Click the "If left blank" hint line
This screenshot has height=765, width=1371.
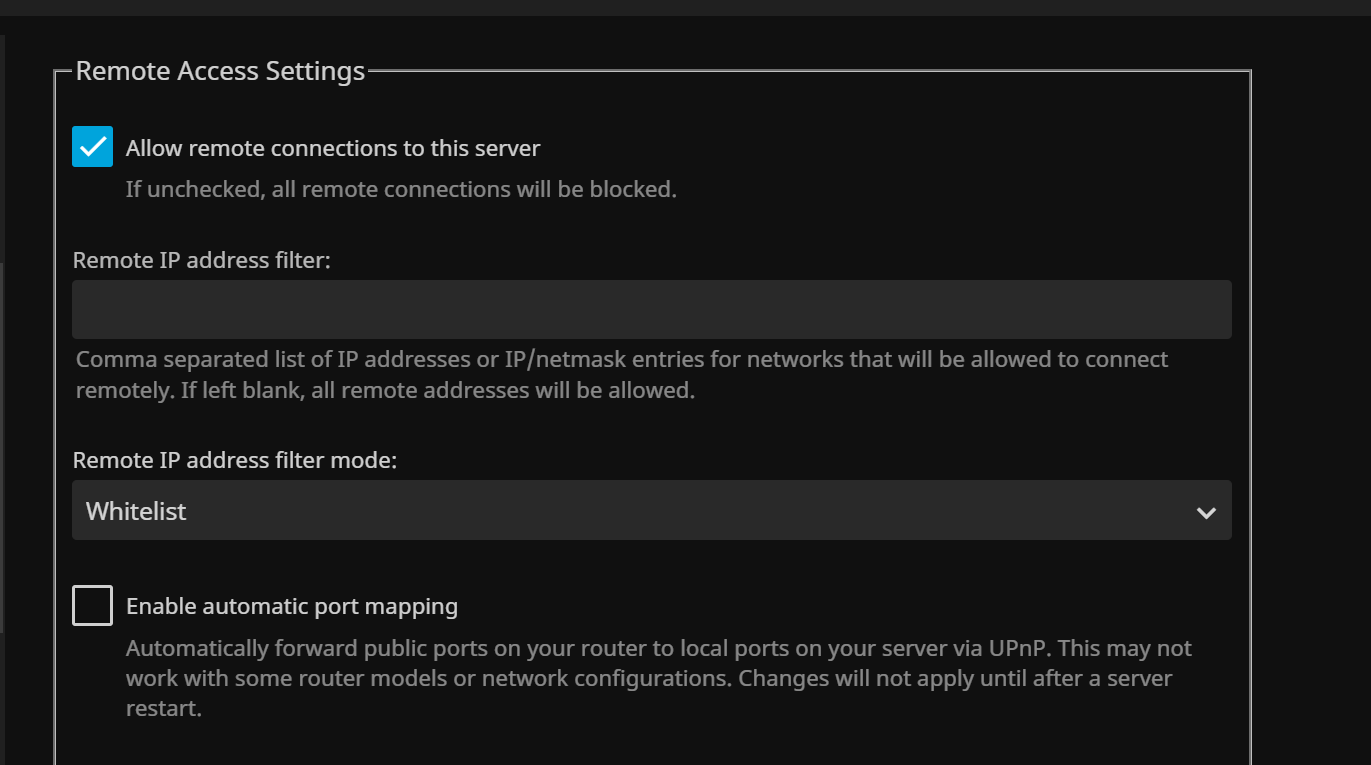(x=385, y=390)
